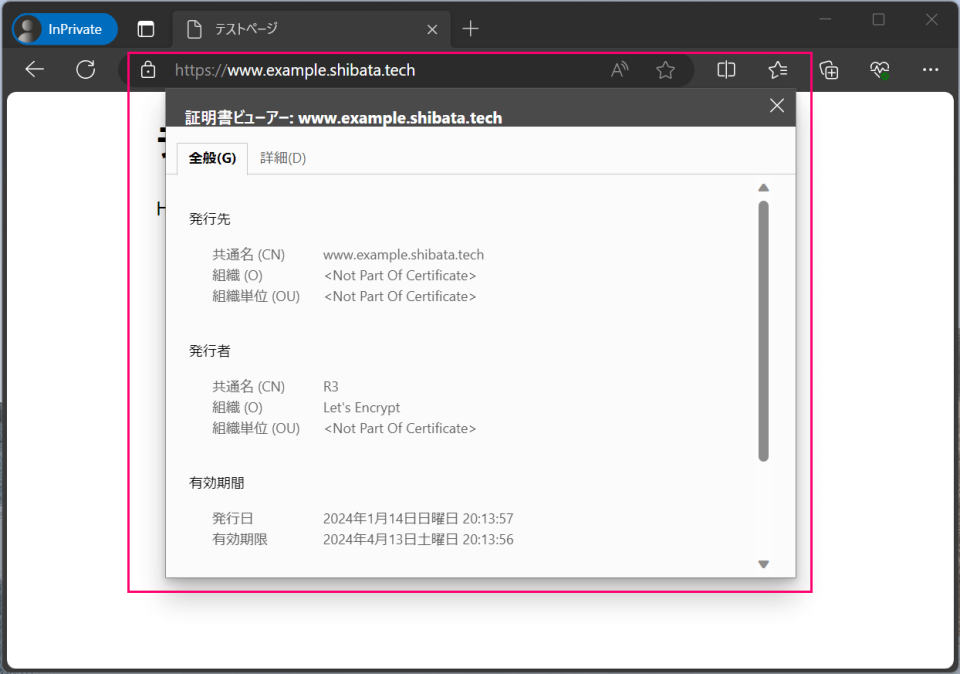Click the lock icon for site security info
Screen dimensions: 960x674
tap(148, 69)
